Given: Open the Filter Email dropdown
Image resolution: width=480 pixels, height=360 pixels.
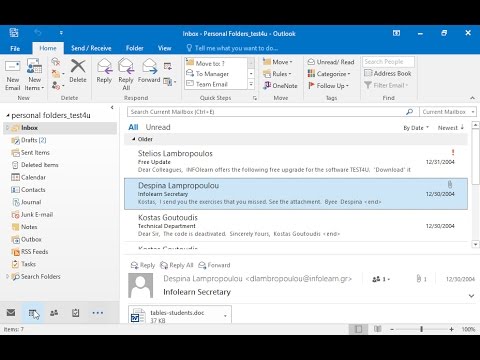Looking at the screenshot, I should (x=386, y=85).
